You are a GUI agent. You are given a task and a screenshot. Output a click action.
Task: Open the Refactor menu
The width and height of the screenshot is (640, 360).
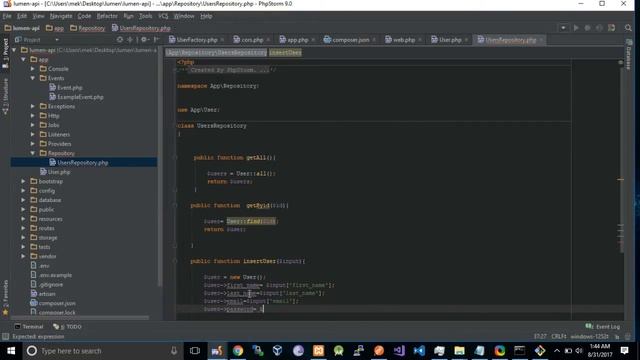coord(107,16)
